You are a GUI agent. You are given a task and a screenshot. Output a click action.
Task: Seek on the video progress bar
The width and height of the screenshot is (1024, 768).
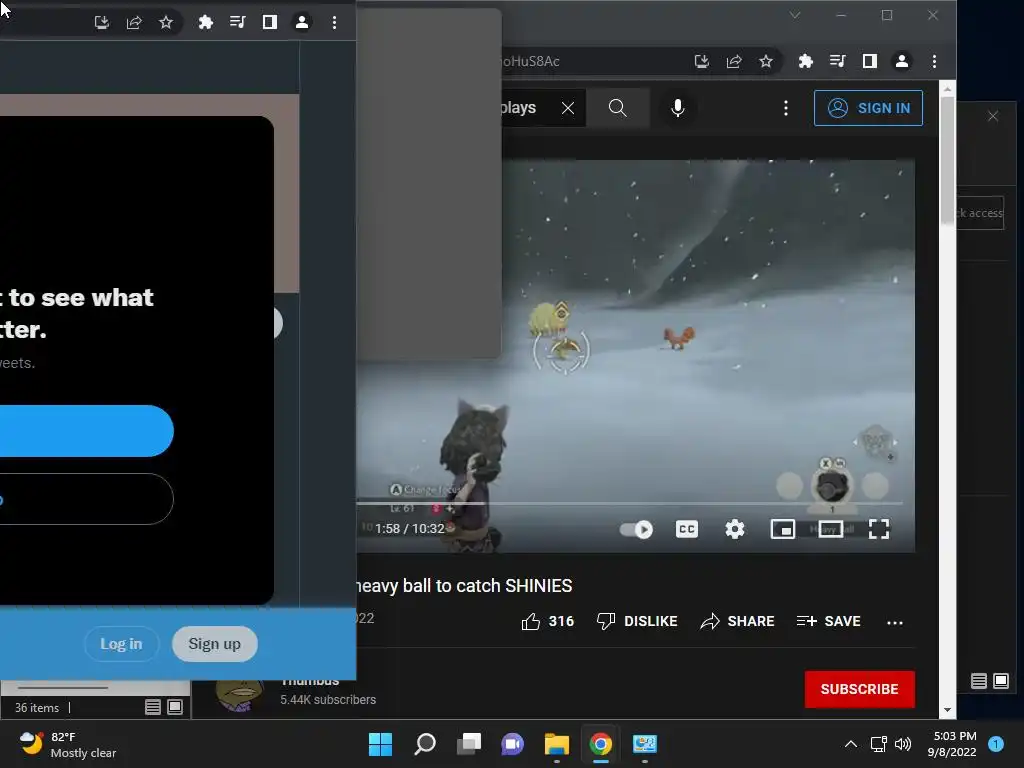pos(630,504)
